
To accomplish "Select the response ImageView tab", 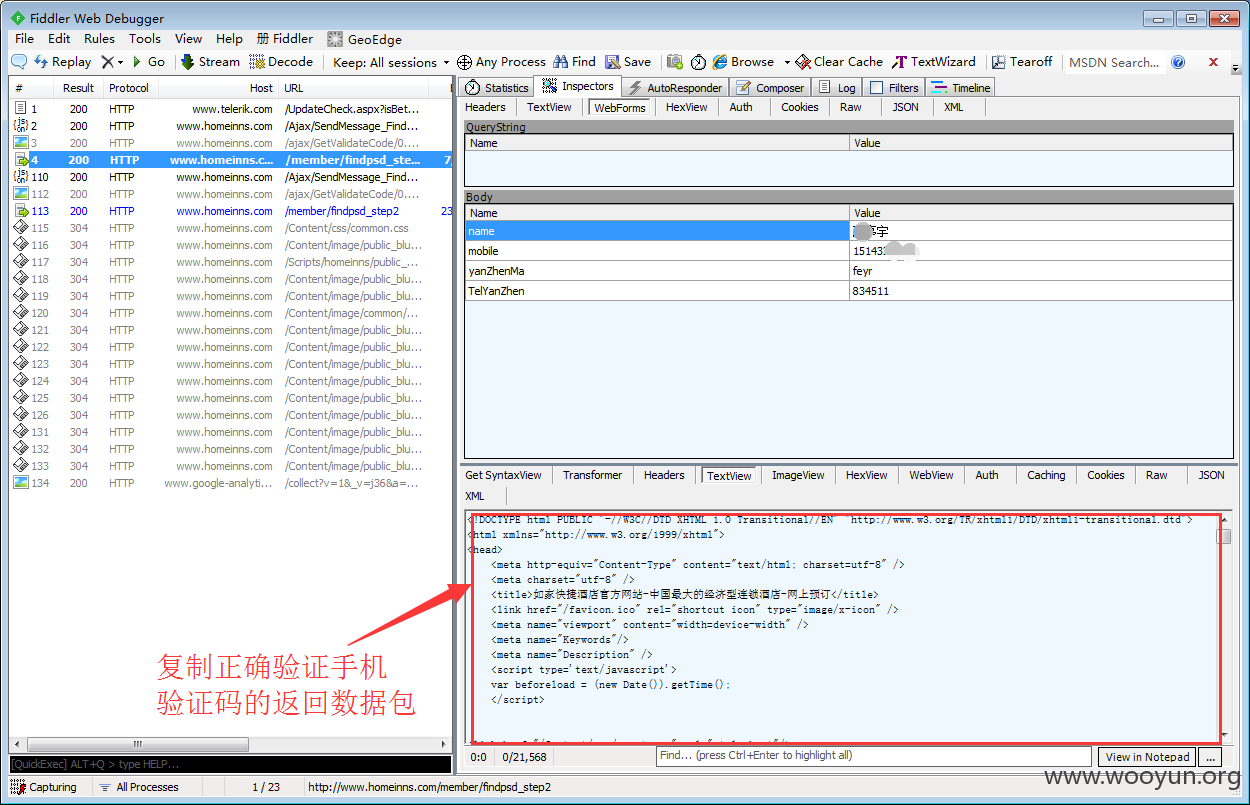I will [x=799, y=475].
